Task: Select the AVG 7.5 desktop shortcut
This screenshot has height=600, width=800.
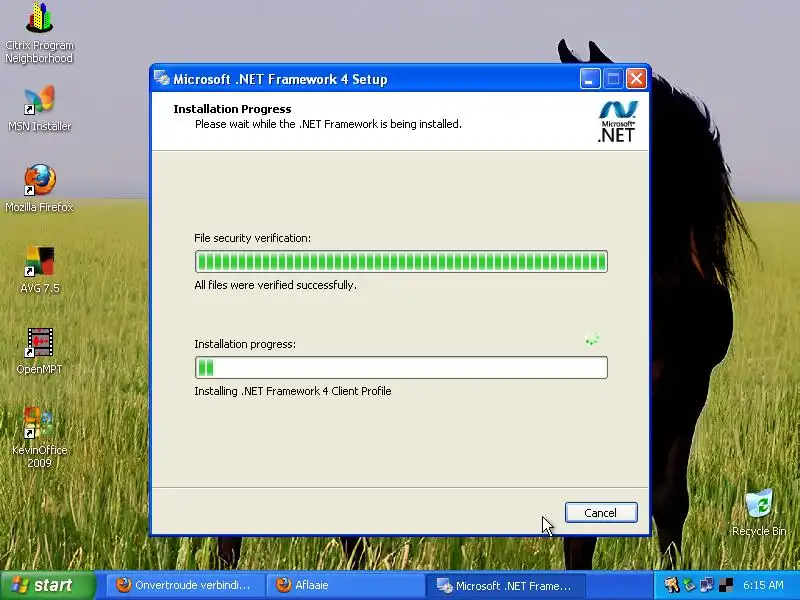Action: (x=39, y=269)
